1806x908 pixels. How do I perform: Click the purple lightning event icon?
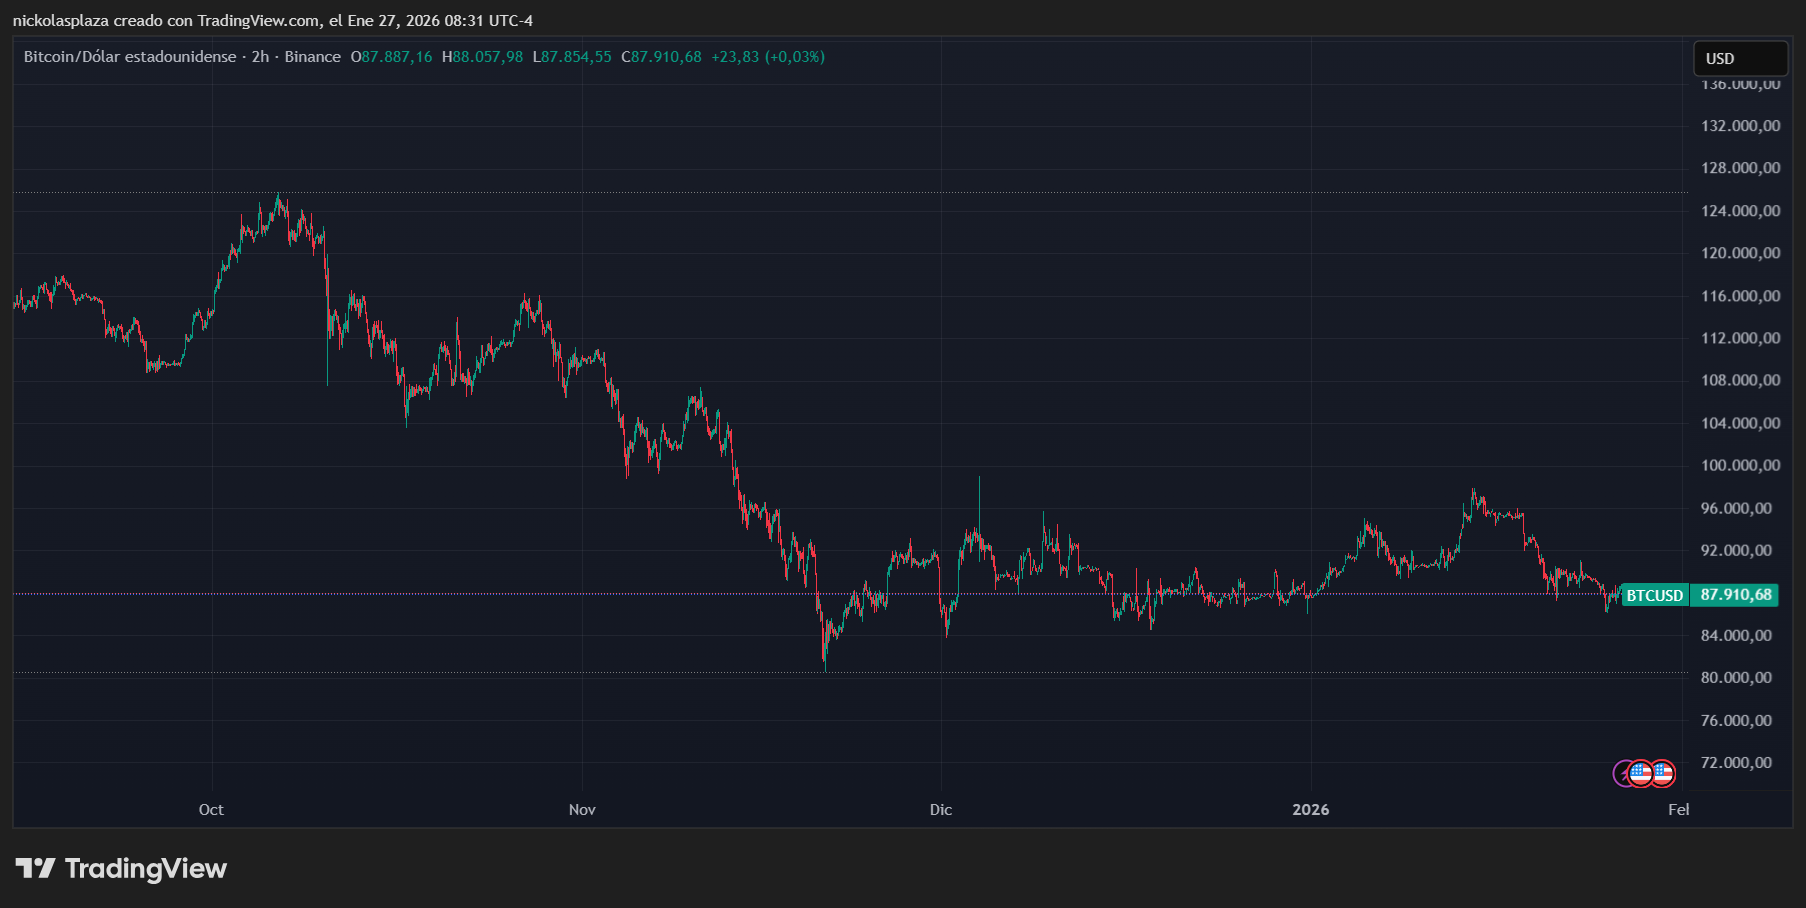1623,773
